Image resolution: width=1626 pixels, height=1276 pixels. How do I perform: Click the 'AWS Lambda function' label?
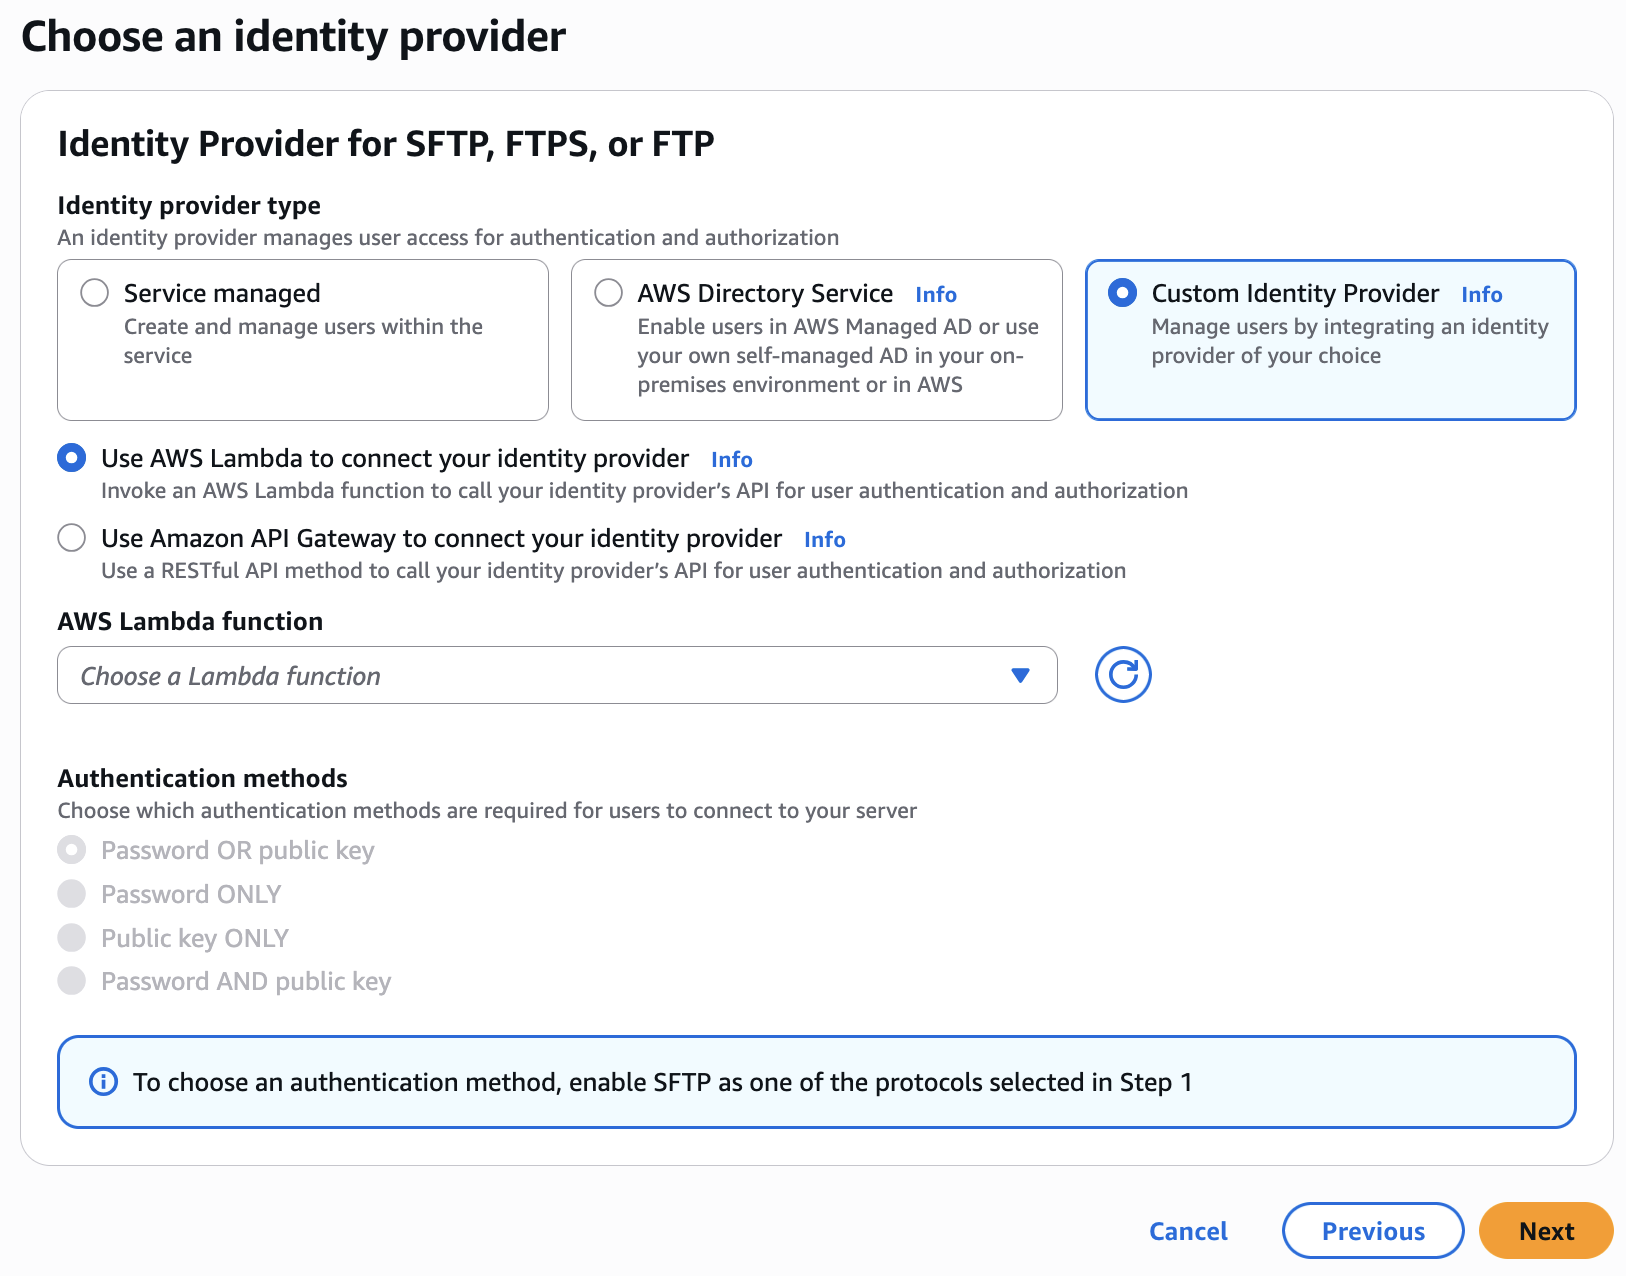[190, 621]
